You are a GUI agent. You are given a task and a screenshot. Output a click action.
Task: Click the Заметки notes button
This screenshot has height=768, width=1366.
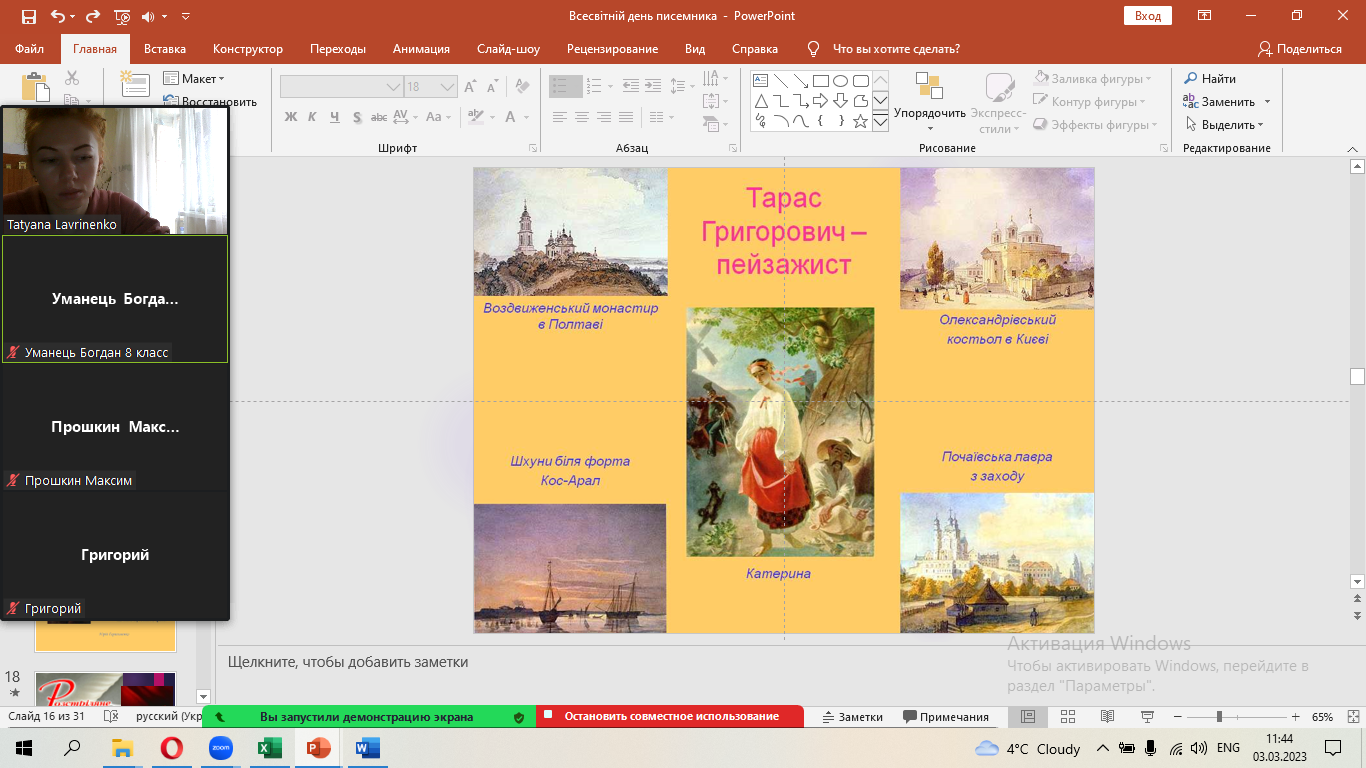click(853, 717)
